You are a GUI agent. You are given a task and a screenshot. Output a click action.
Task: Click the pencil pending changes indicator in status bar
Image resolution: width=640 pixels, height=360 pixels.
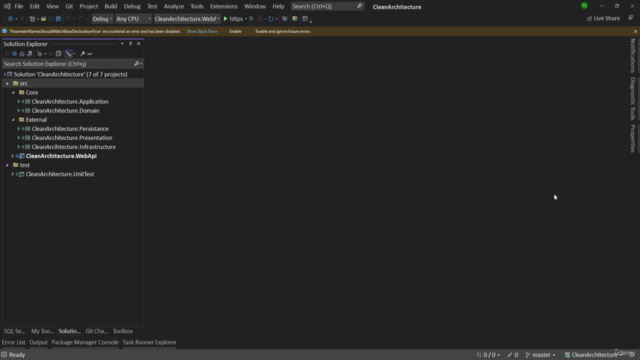point(513,355)
